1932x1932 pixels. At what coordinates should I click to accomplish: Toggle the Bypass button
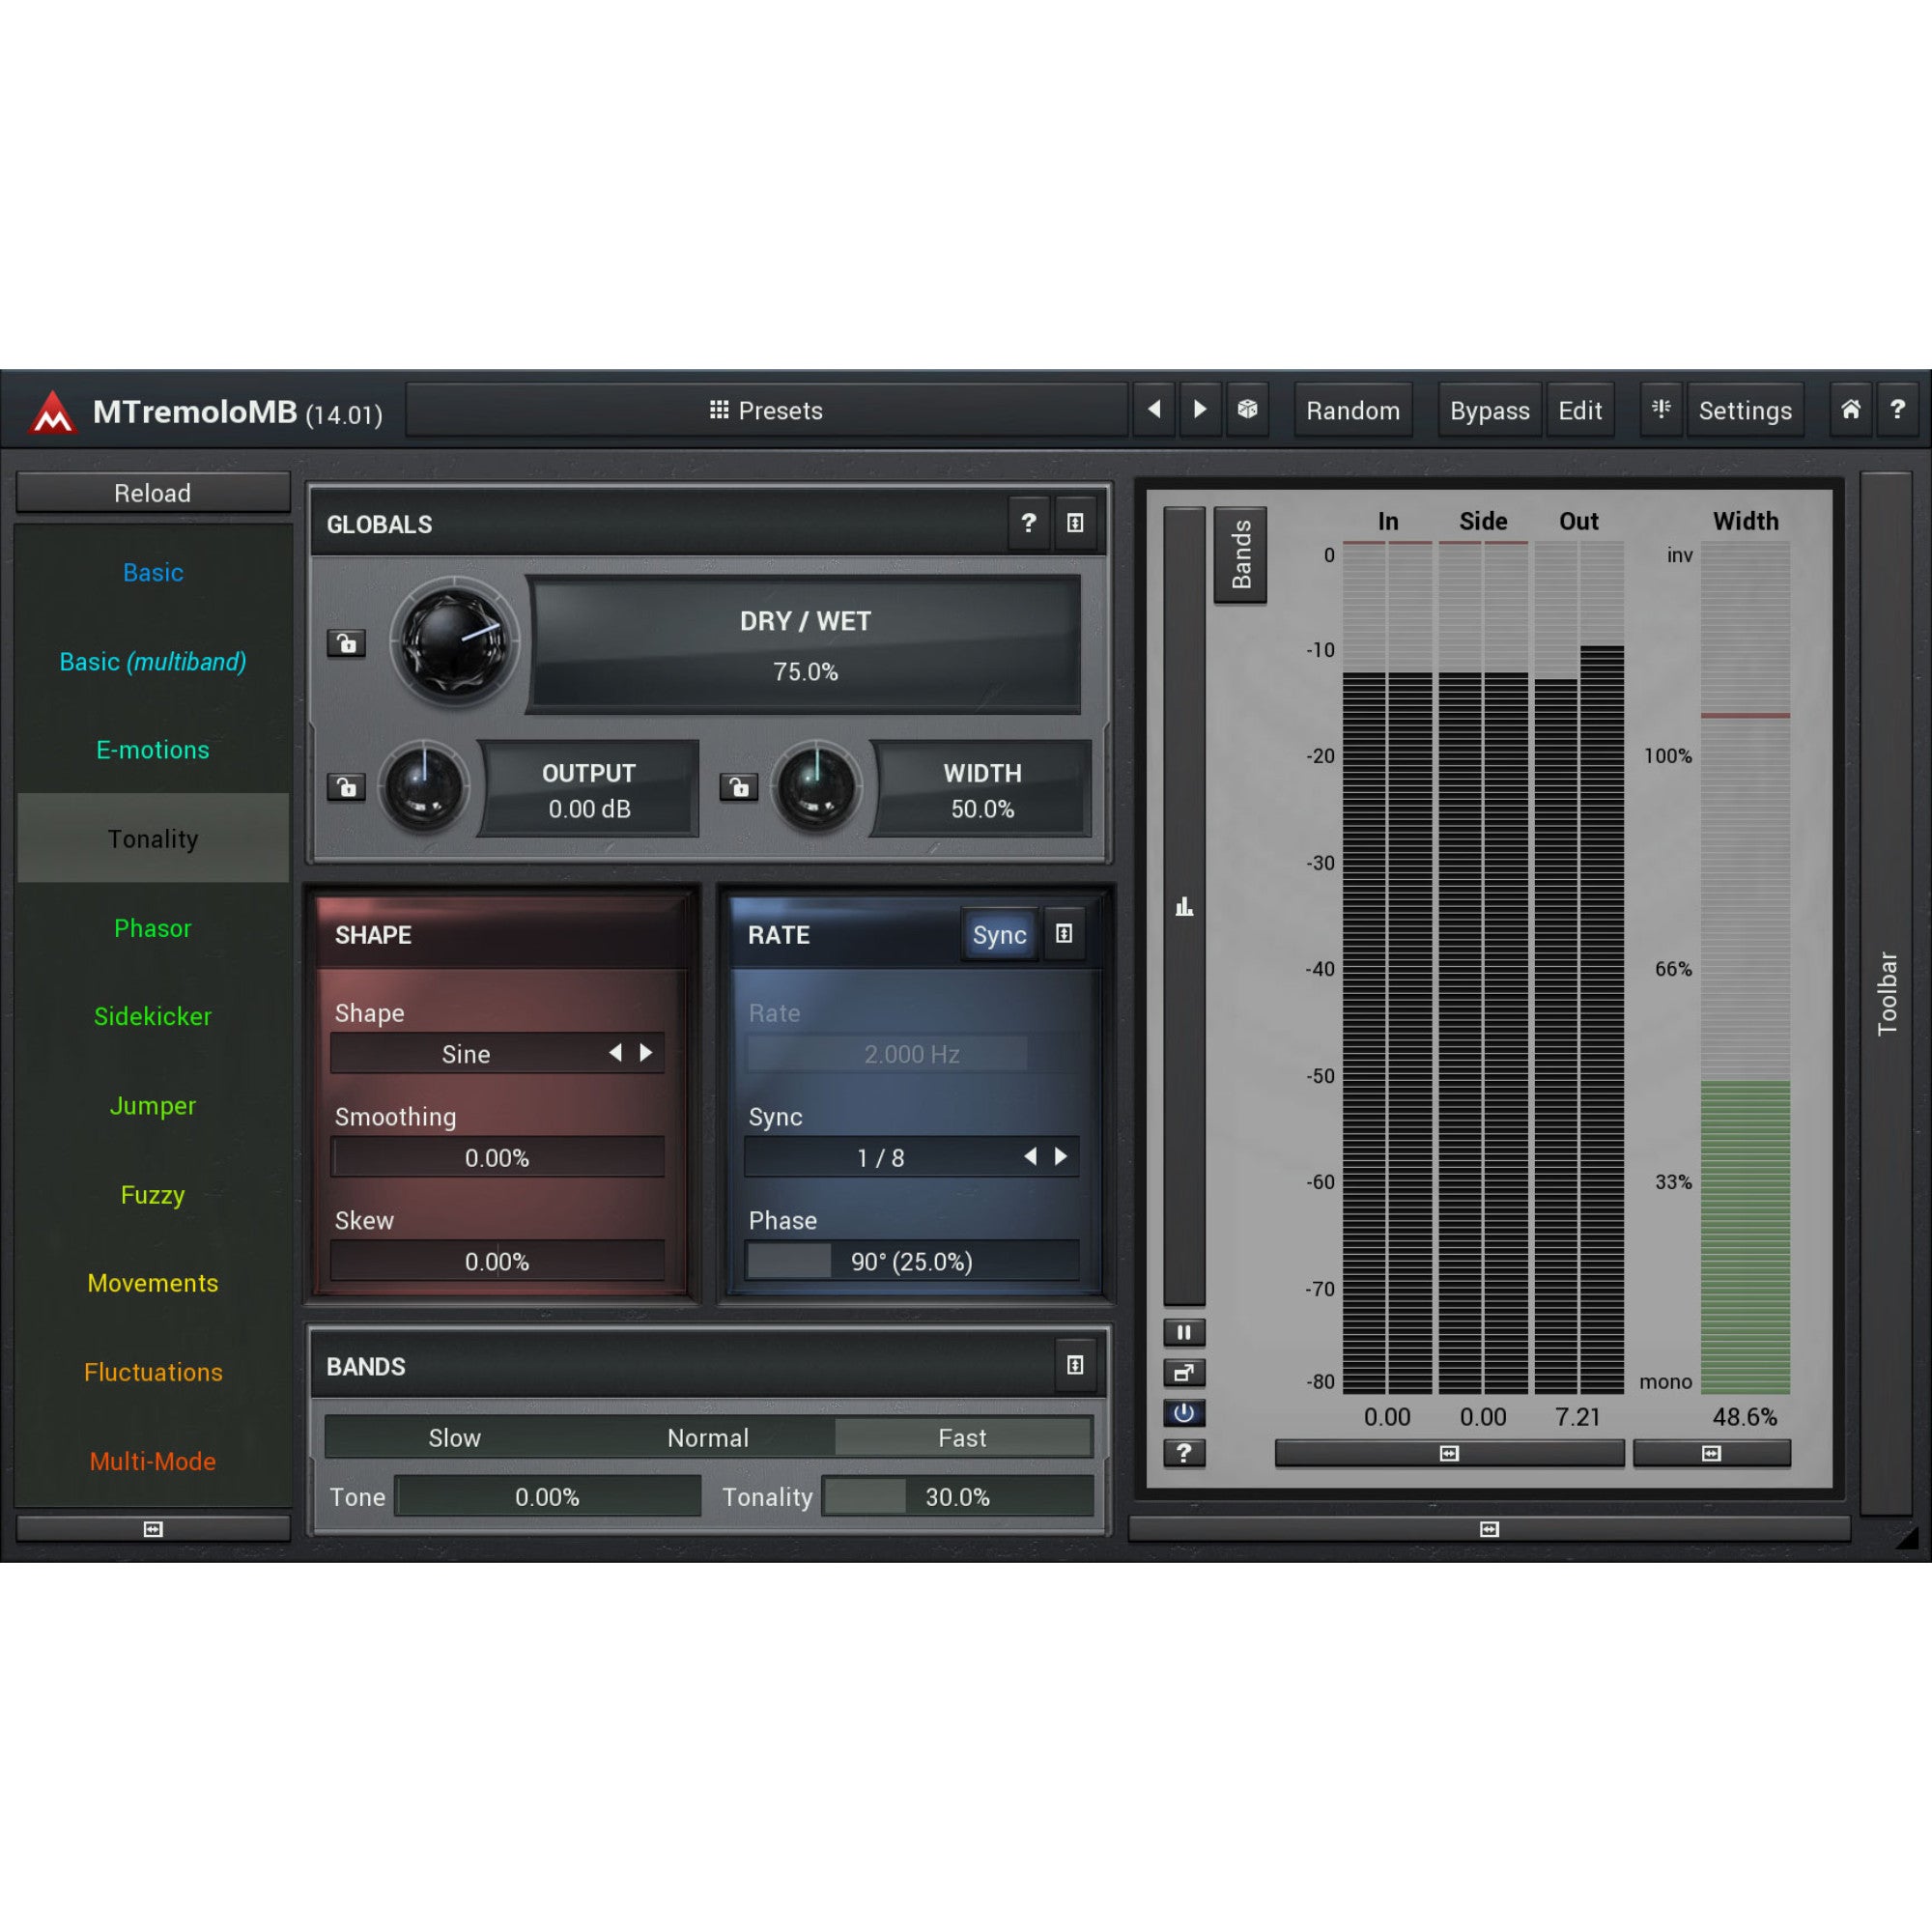(x=1489, y=410)
